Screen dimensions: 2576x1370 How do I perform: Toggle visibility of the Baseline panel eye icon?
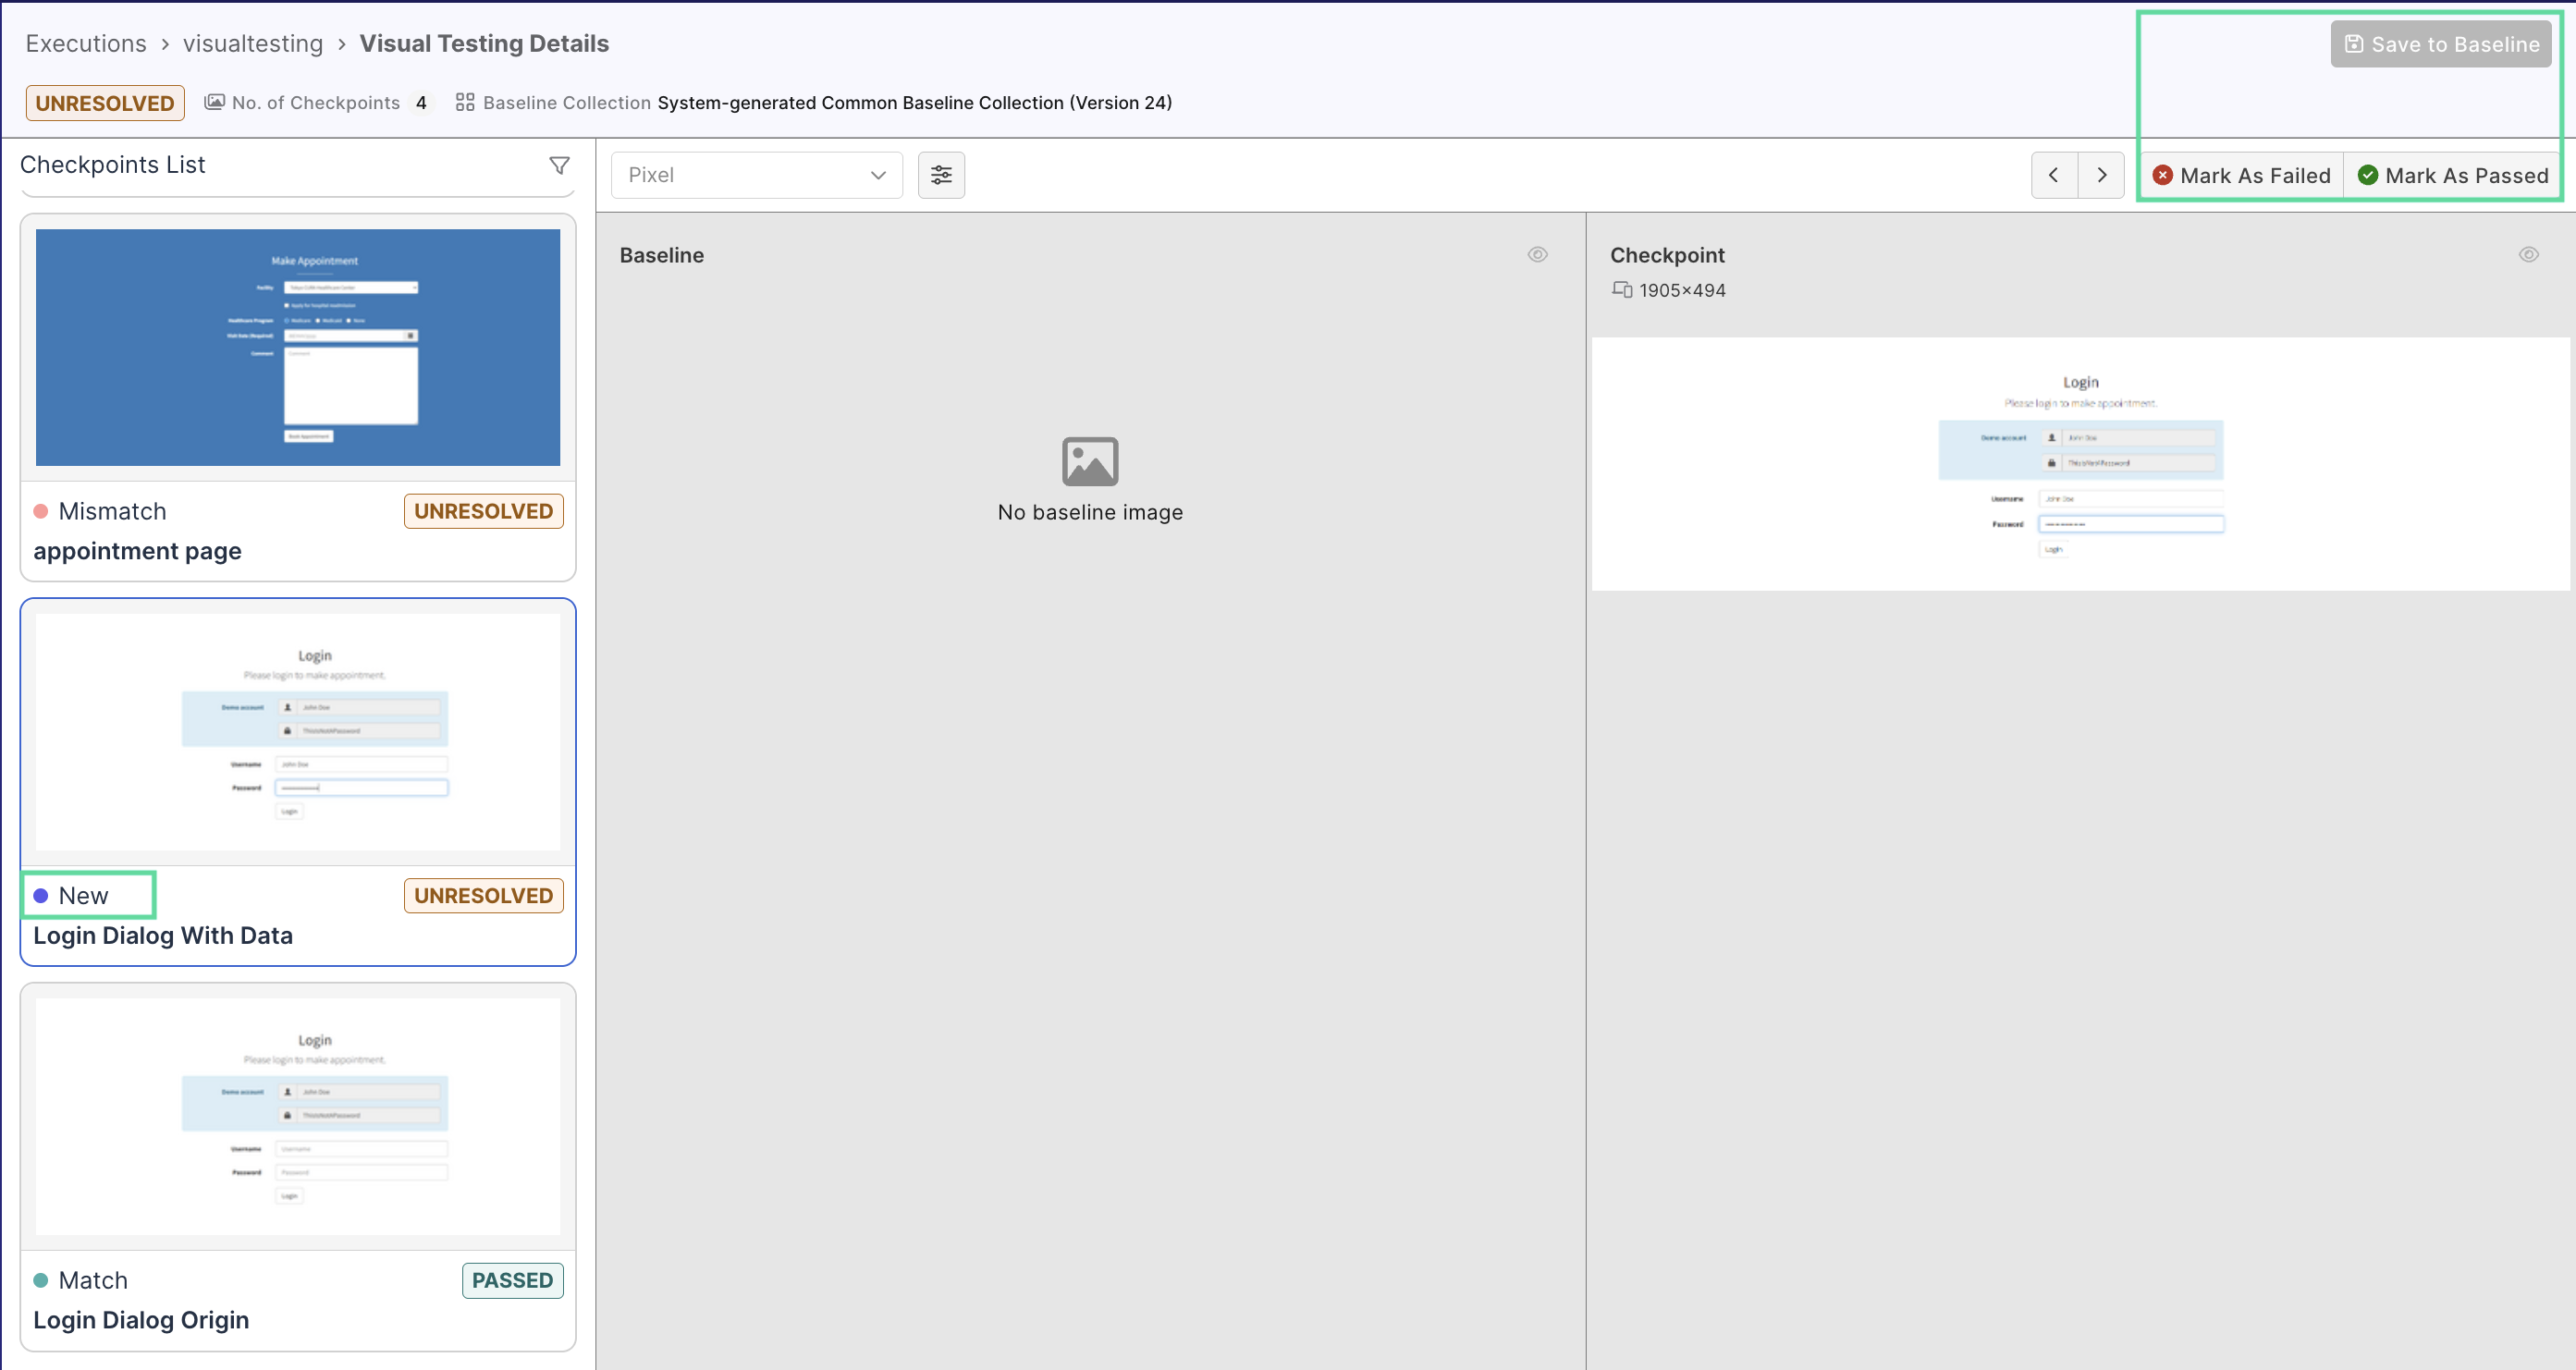point(1537,254)
